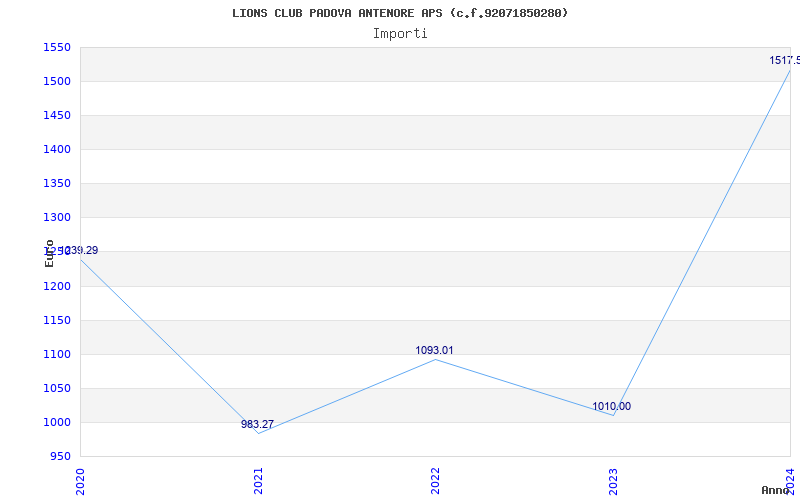Image resolution: width=800 pixels, height=500 pixels.
Task: Click the 1093.01 data label
Action: point(434,351)
